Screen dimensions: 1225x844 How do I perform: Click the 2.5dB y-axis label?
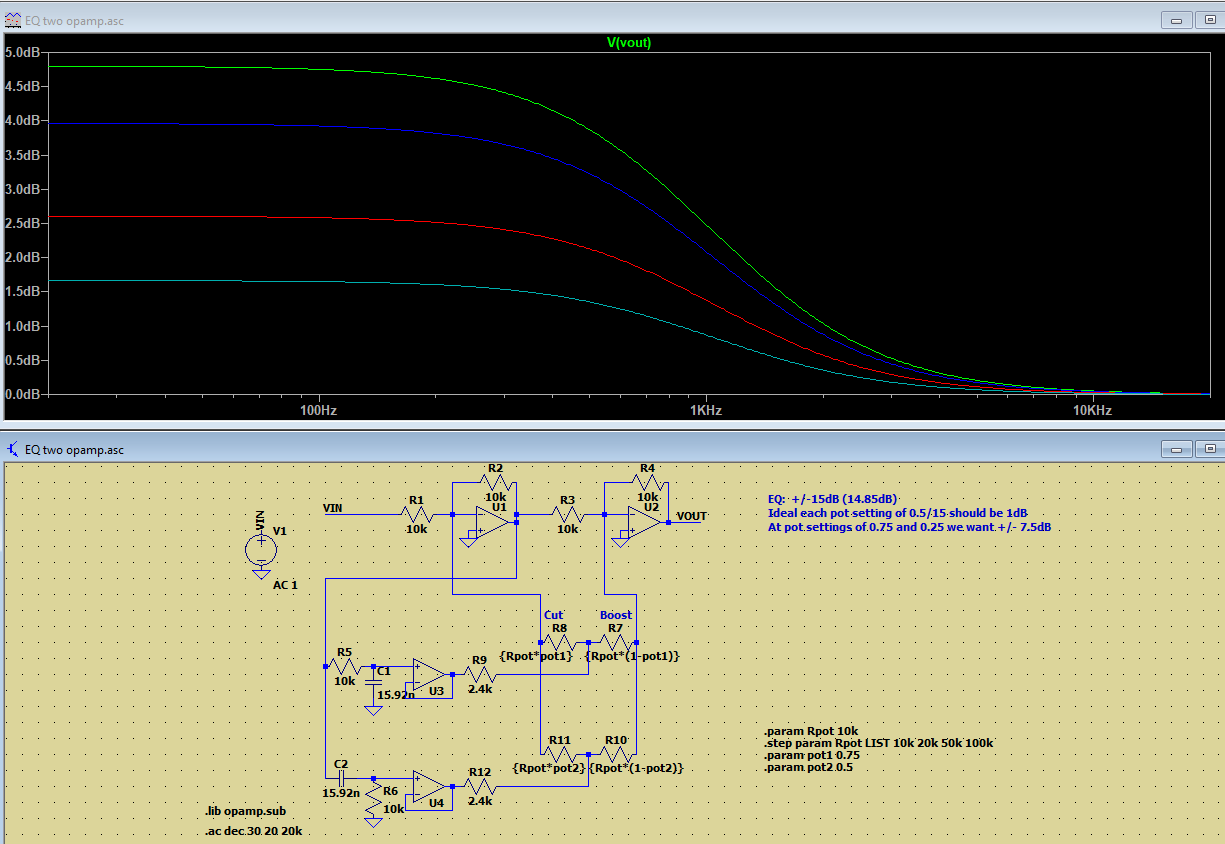click(22, 223)
